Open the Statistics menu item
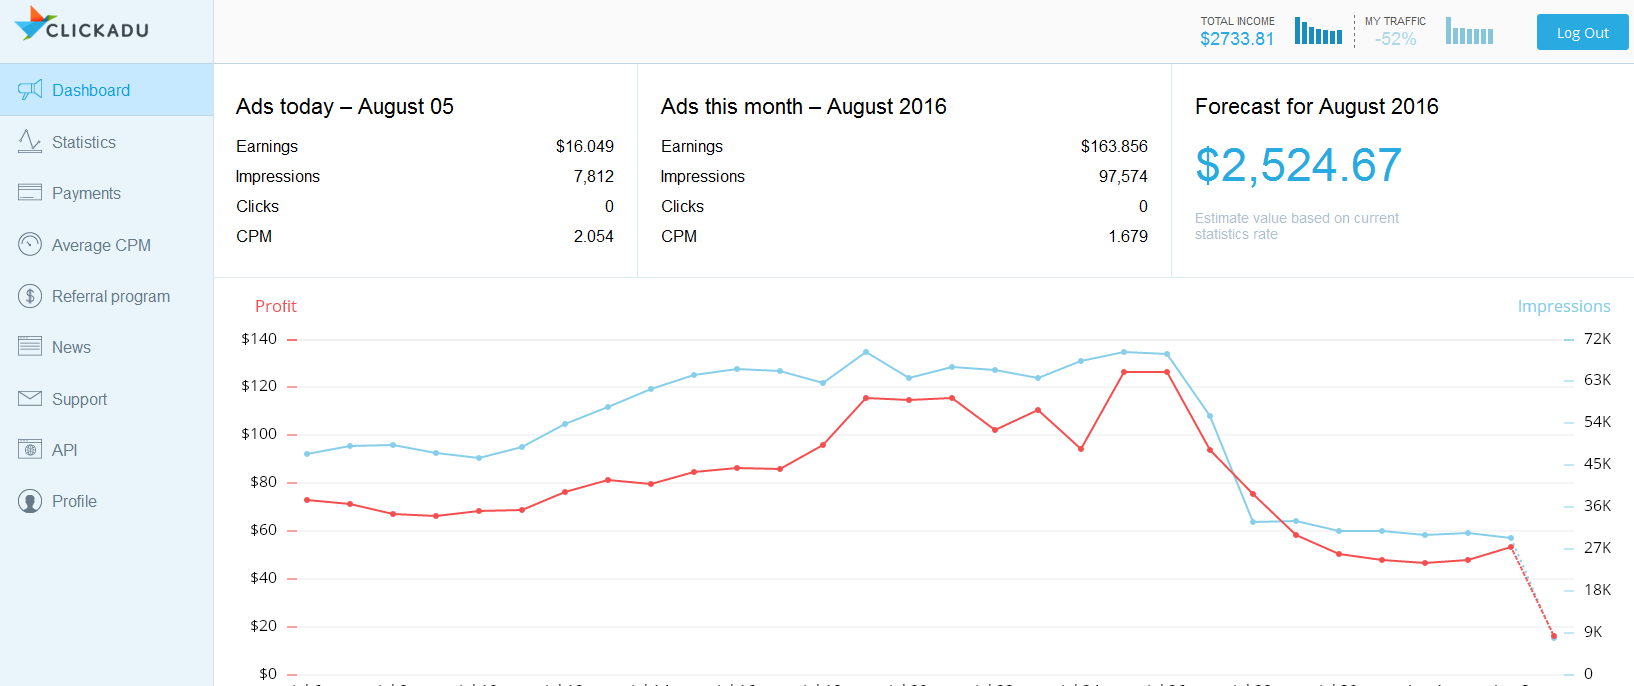Screen dimensions: 1634x686 coord(84,142)
